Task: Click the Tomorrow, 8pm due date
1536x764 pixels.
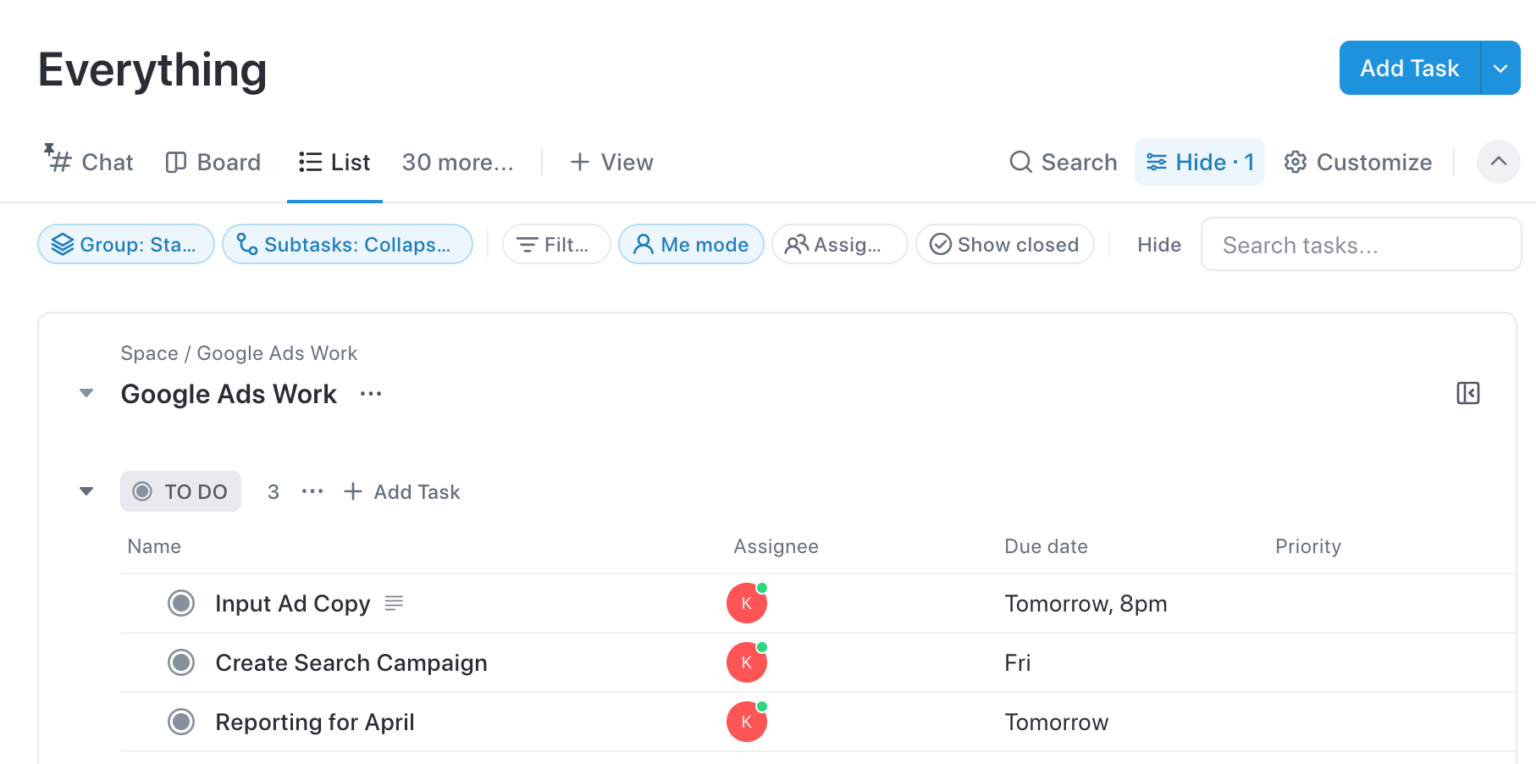Action: pos(1086,603)
